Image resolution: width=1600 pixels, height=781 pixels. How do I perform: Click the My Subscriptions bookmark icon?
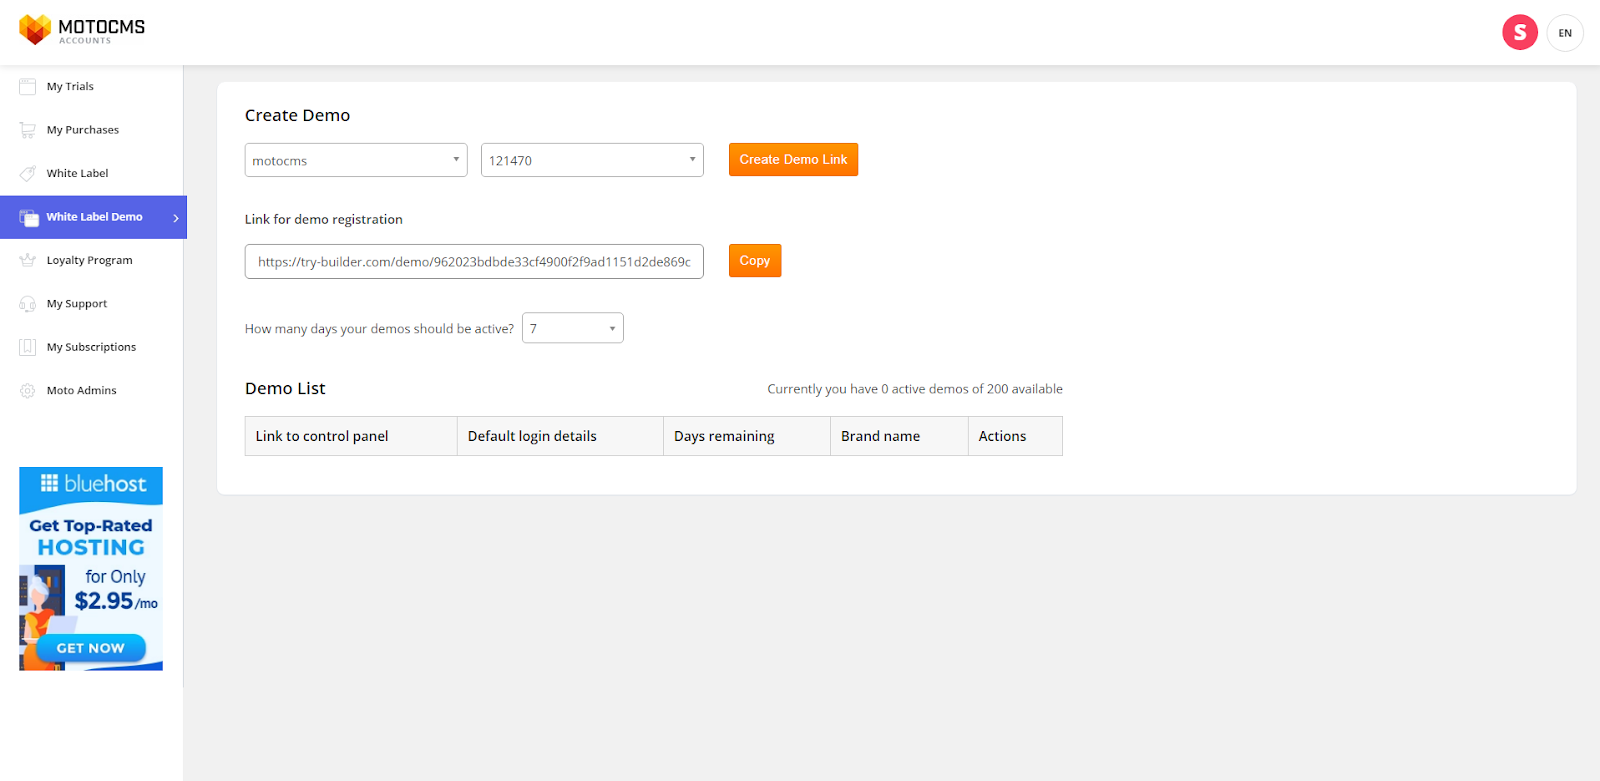[28, 347]
